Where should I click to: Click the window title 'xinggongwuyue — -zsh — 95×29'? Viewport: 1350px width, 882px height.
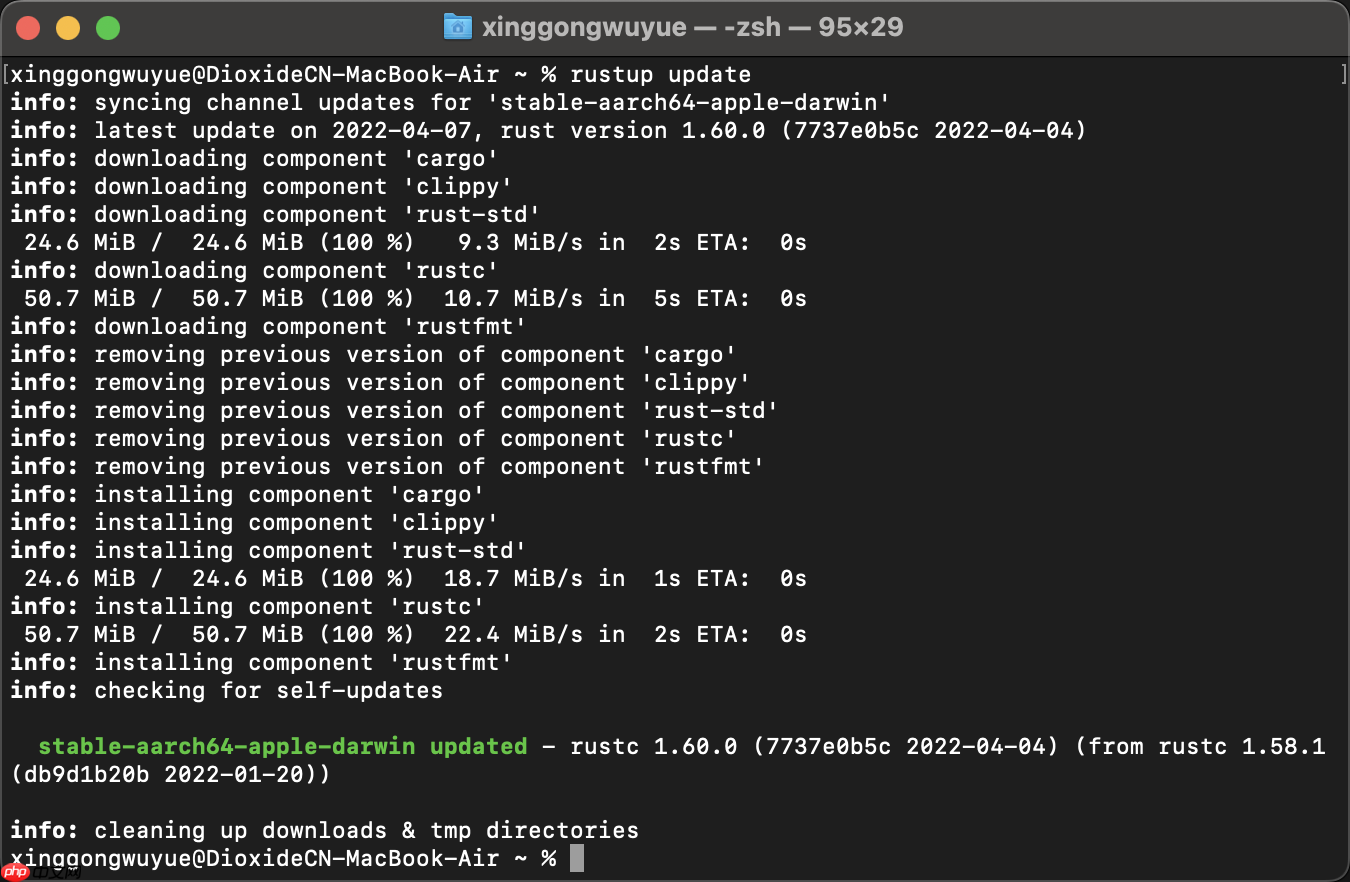point(692,27)
